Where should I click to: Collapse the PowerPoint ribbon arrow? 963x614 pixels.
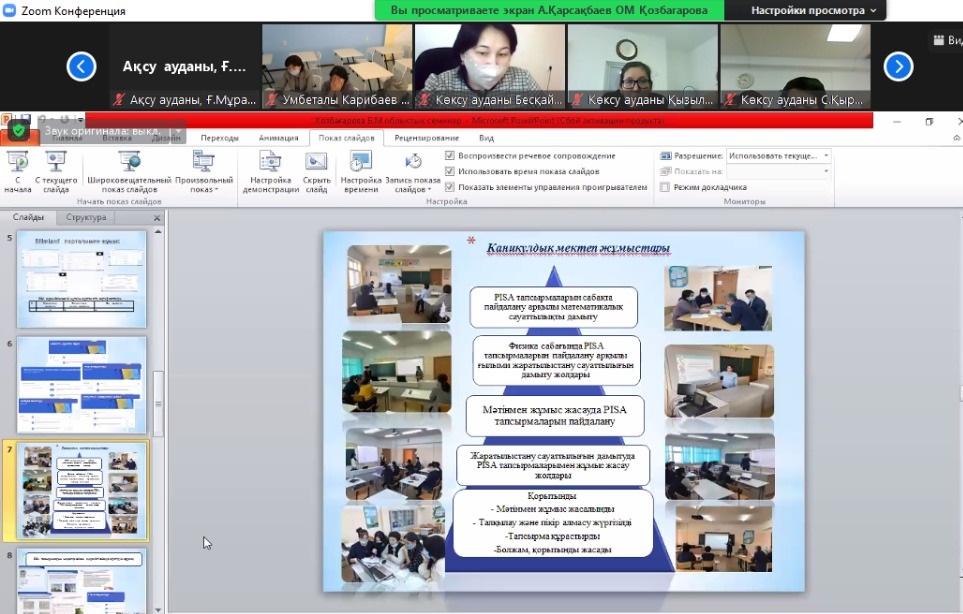click(x=957, y=138)
